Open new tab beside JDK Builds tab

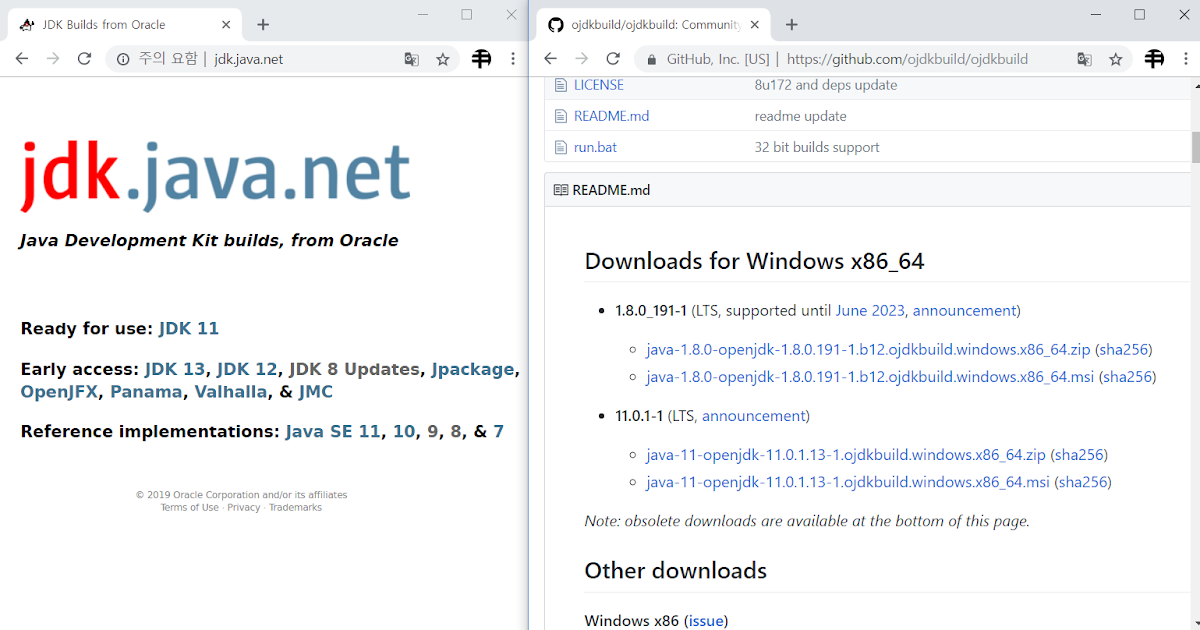[263, 24]
